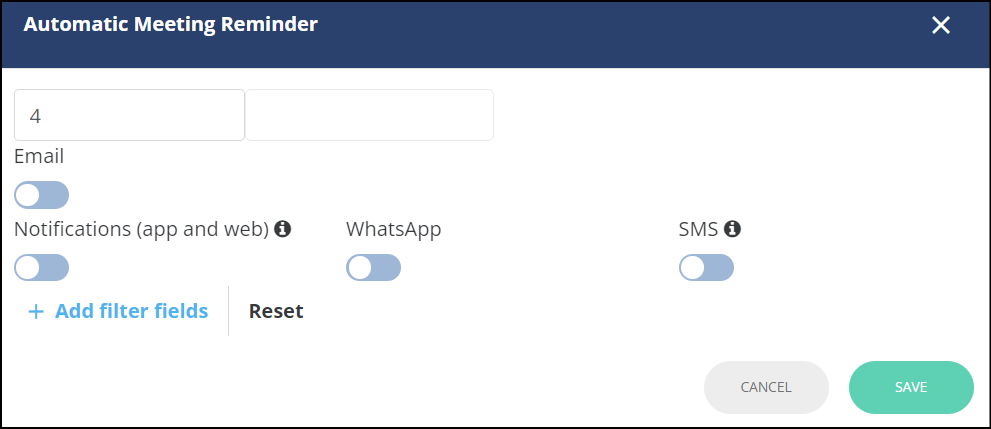Turn on the WhatsApp toggle

coord(374,267)
